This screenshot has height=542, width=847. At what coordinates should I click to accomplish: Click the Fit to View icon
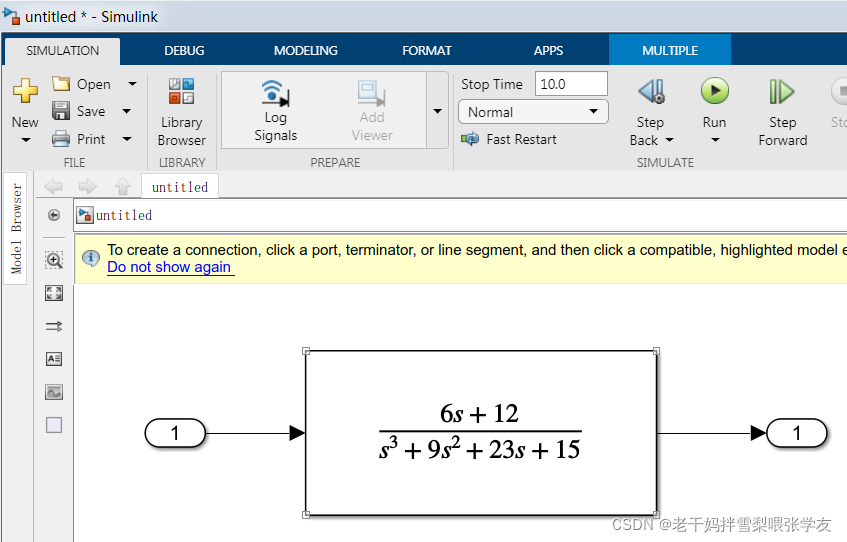(x=54, y=293)
